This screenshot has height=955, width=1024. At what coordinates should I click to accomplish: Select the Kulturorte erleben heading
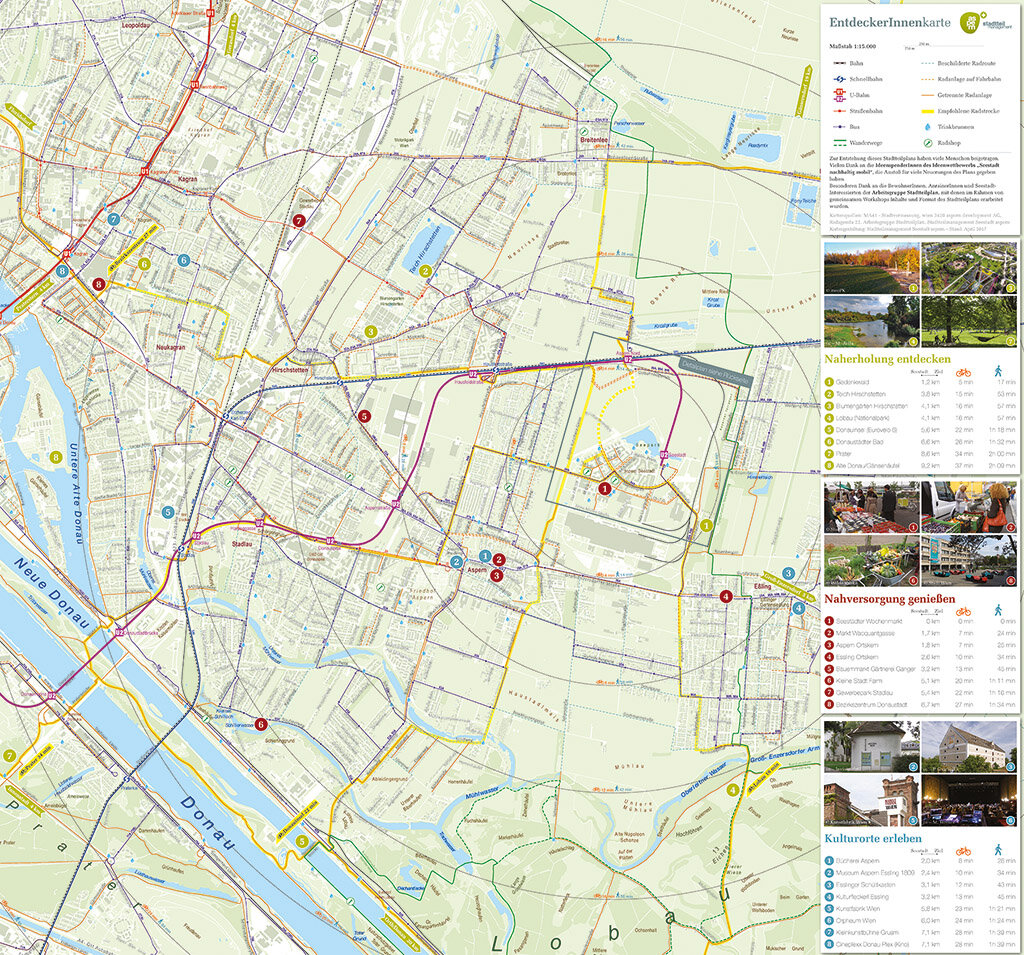pos(874,837)
